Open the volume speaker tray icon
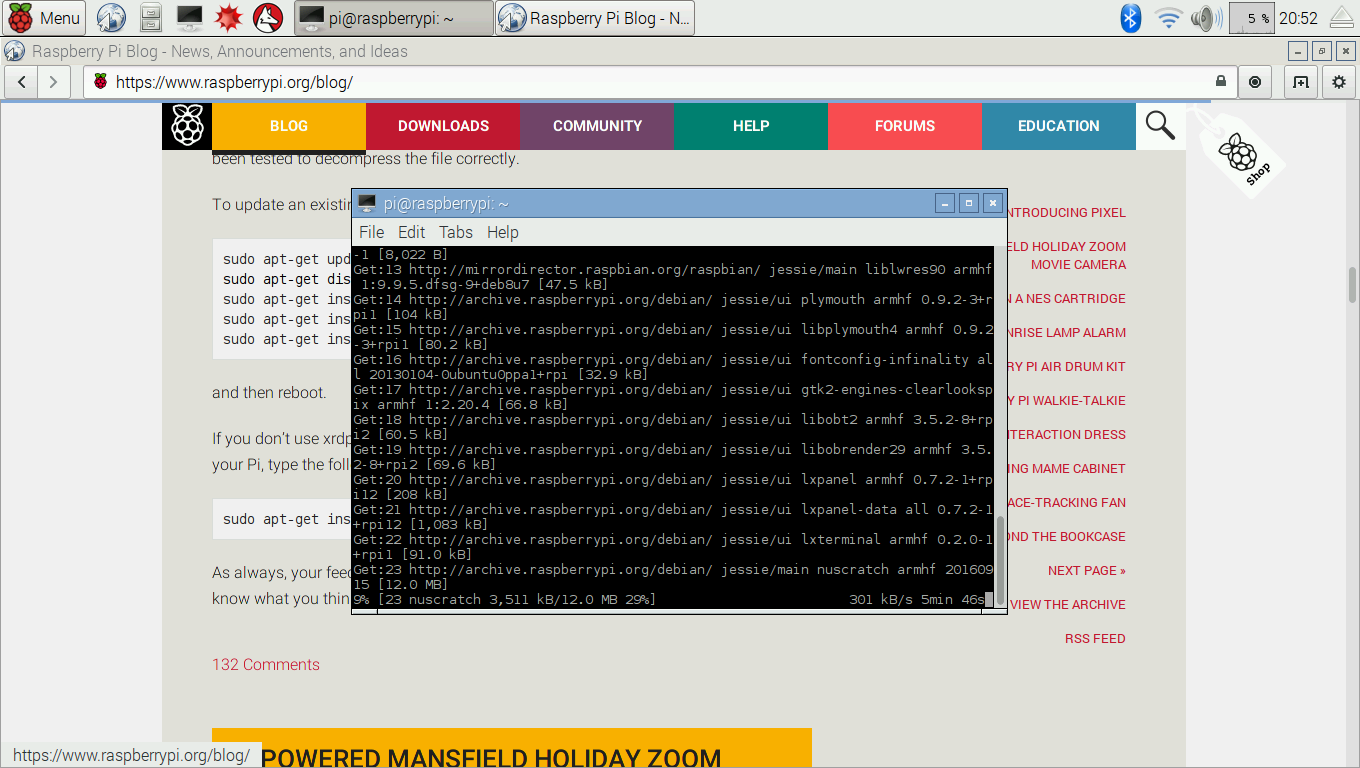The image size is (1360, 768). click(x=1206, y=17)
